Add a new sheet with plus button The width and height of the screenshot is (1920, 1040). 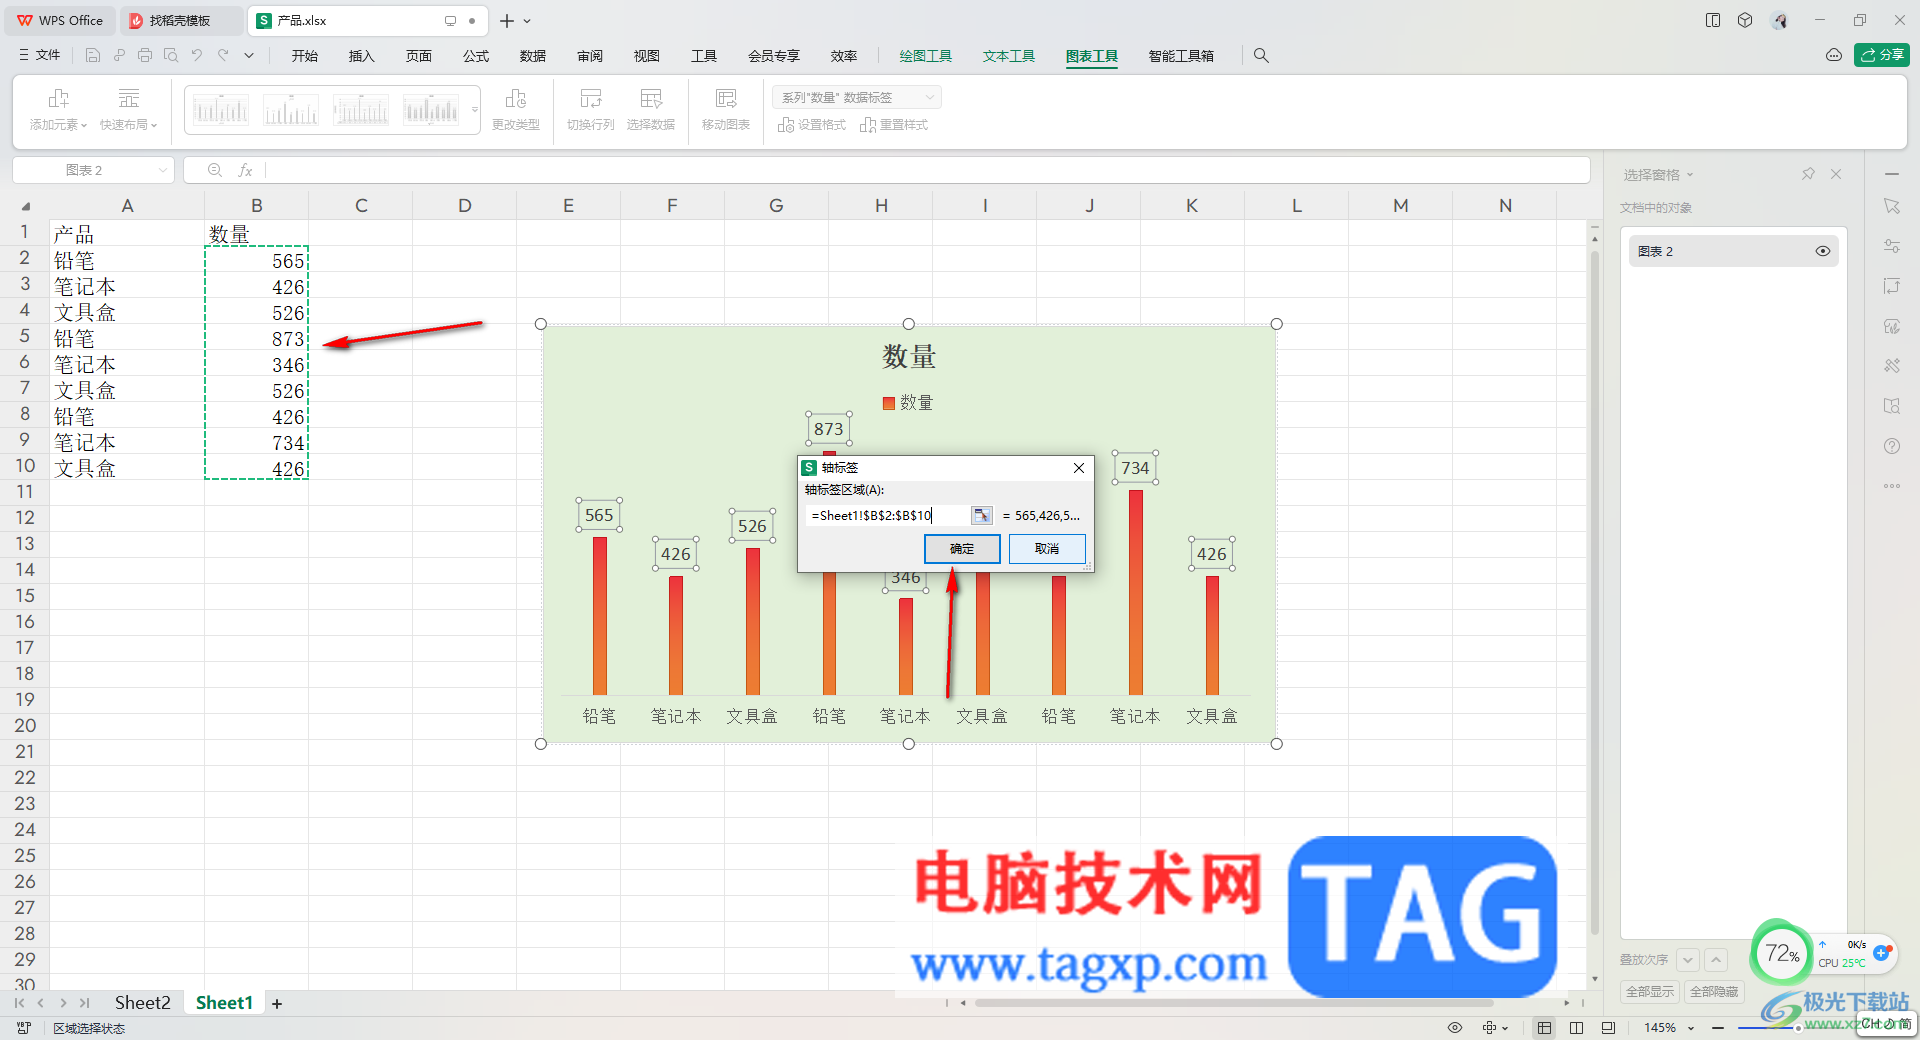[277, 1003]
